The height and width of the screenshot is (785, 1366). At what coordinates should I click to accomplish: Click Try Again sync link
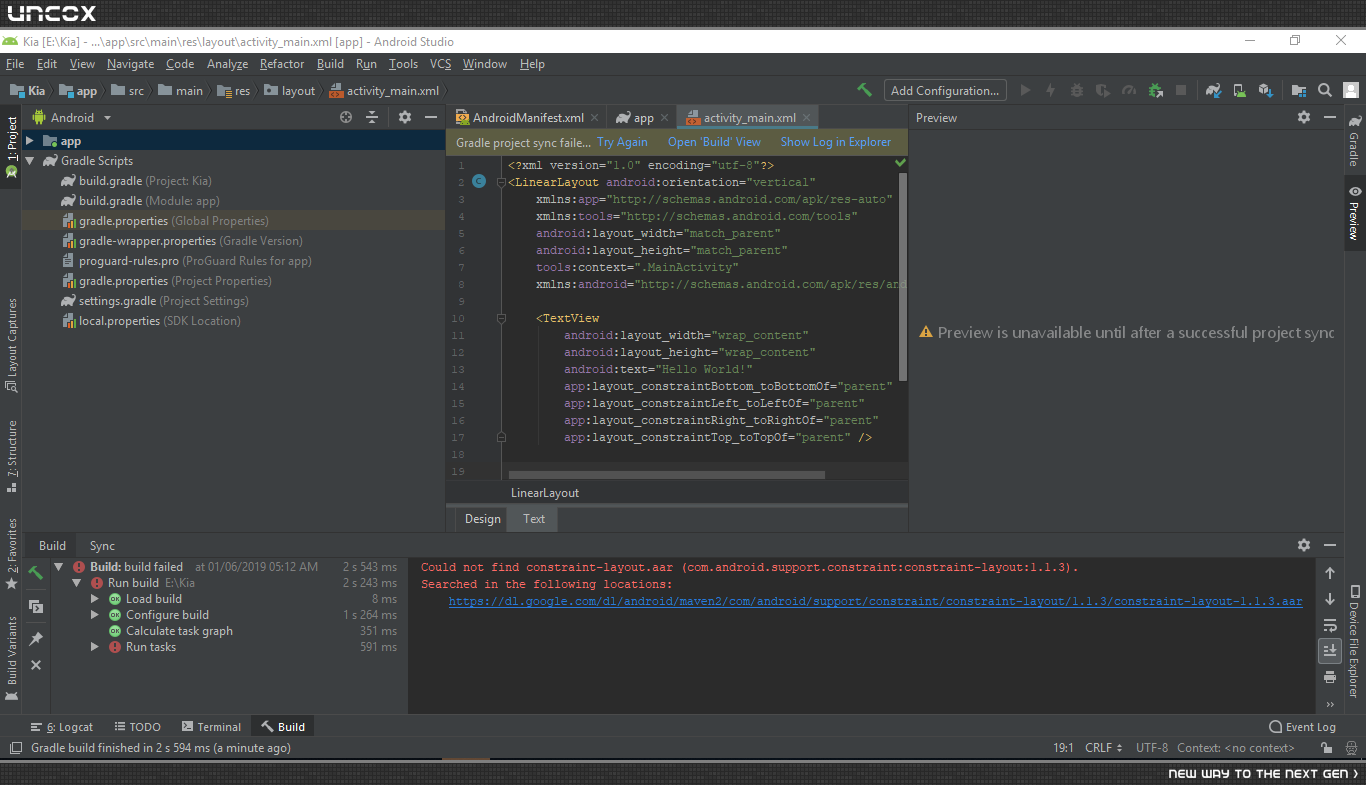[x=622, y=142]
